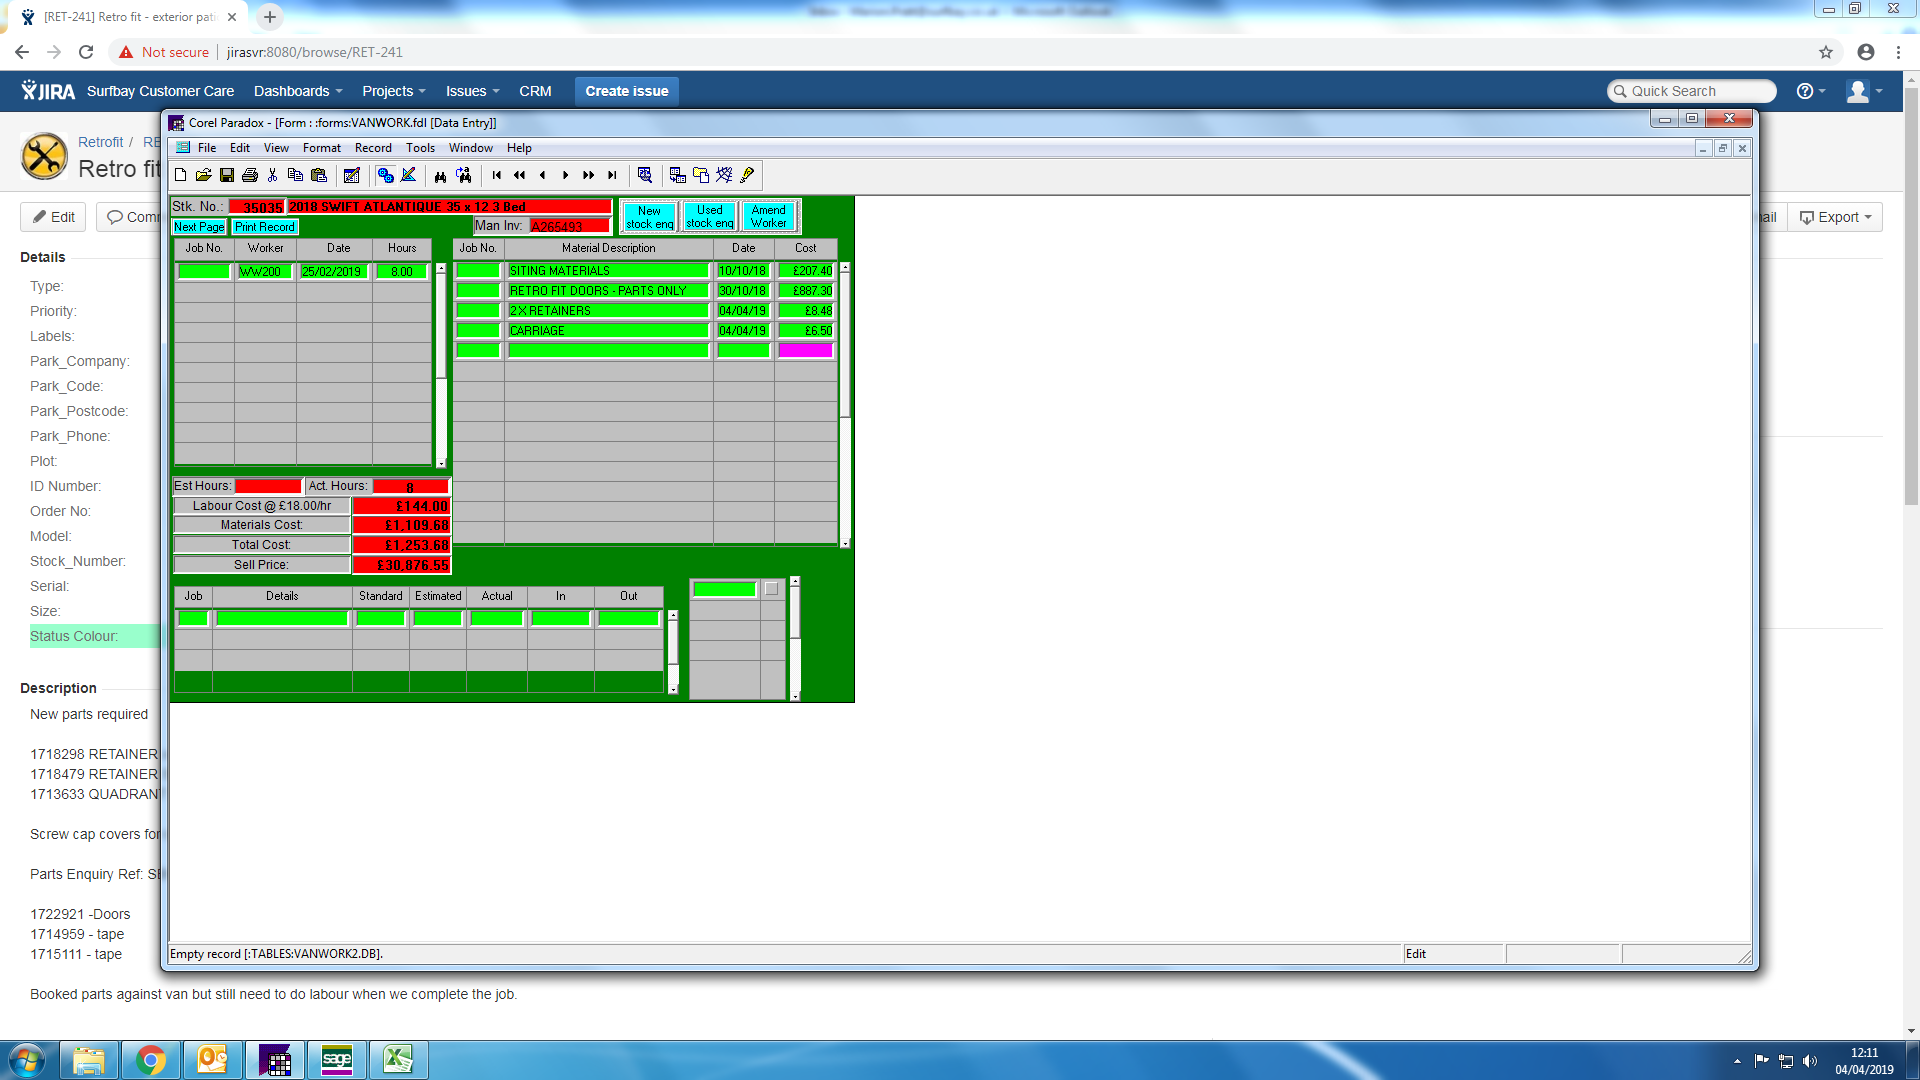Click the Cut scissors icon

(272, 175)
